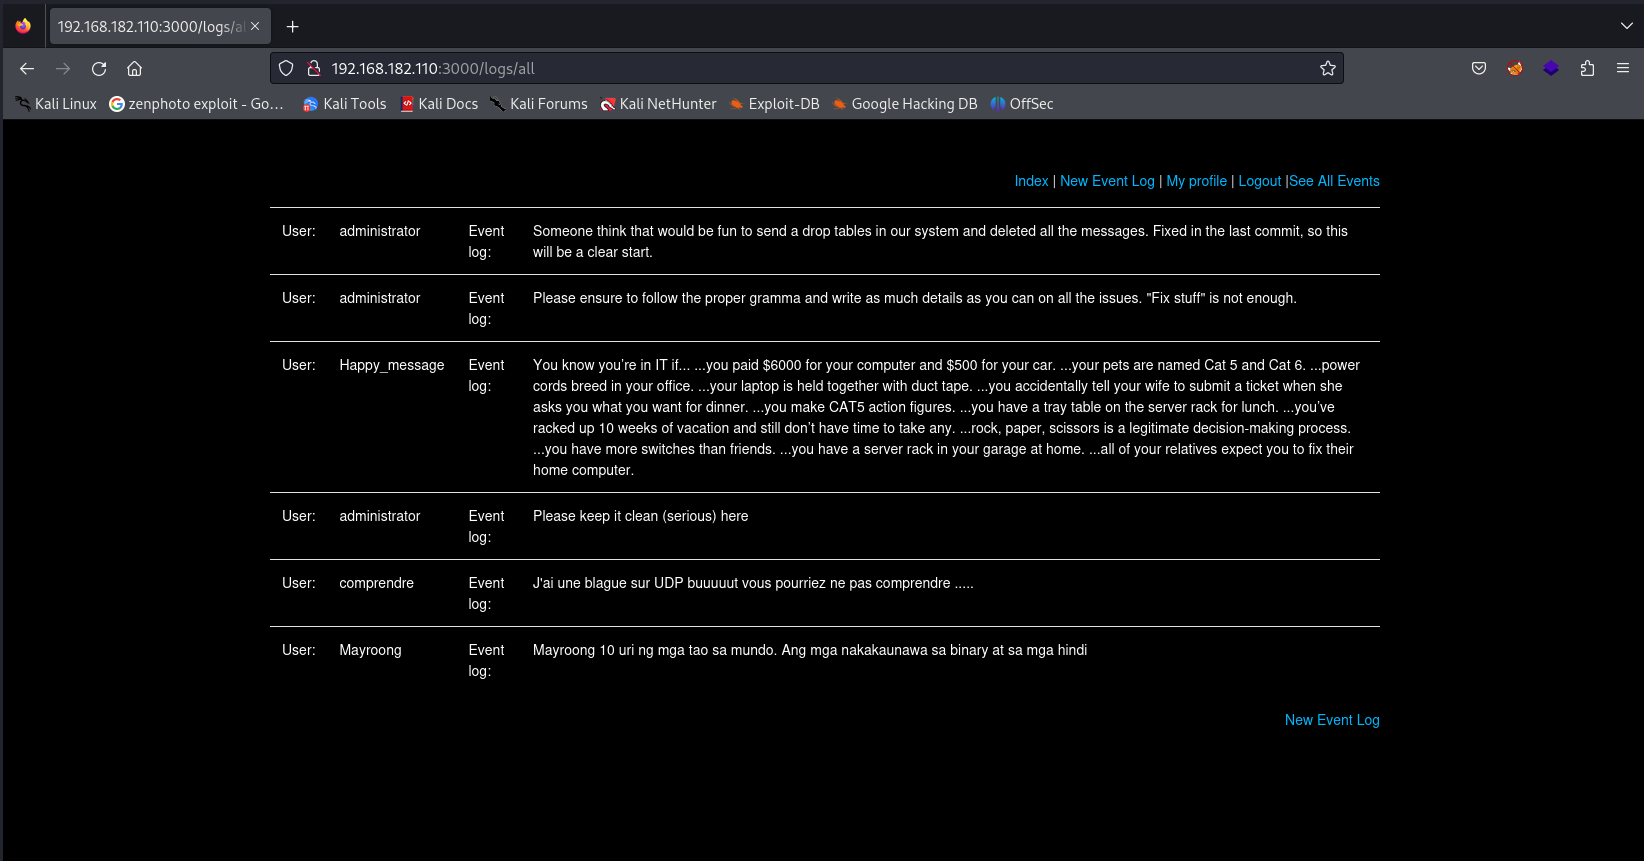Click the browser back arrow button
The height and width of the screenshot is (861, 1644).
pos(27,69)
